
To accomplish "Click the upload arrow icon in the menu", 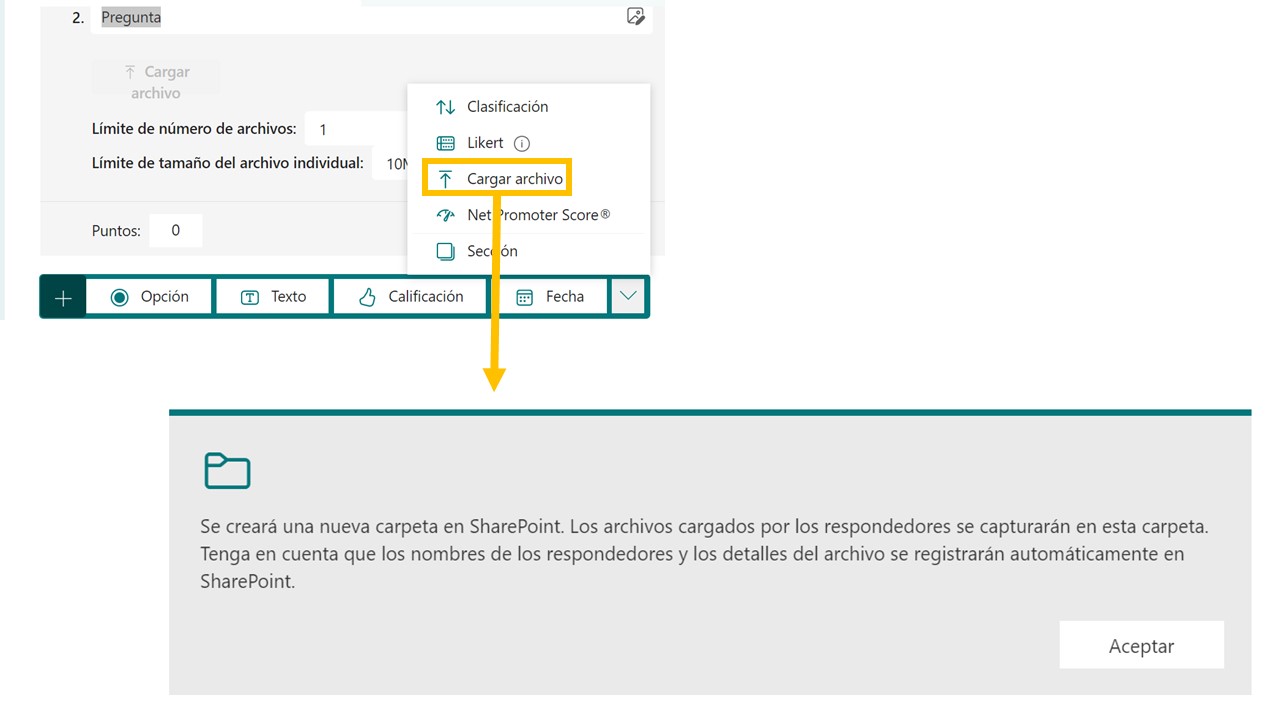I will (446, 179).
